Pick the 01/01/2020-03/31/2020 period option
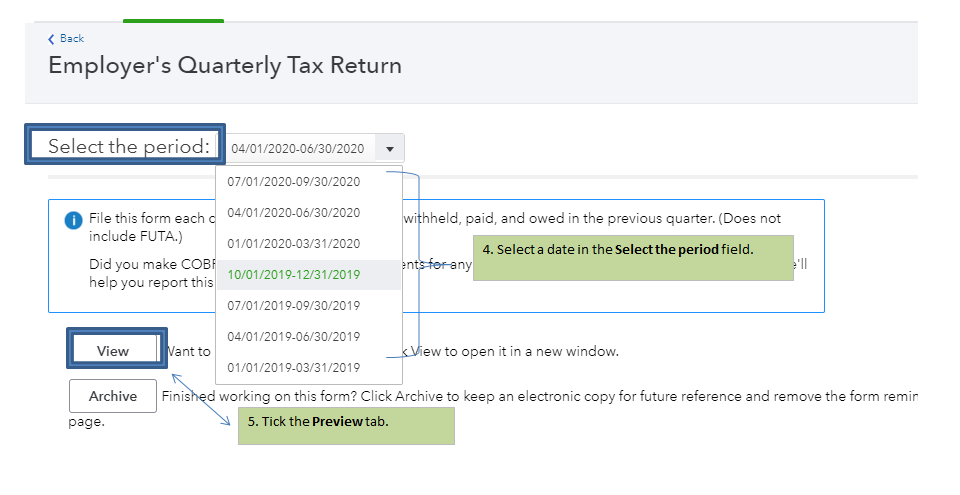The width and height of the screenshot is (960, 495). [x=293, y=244]
